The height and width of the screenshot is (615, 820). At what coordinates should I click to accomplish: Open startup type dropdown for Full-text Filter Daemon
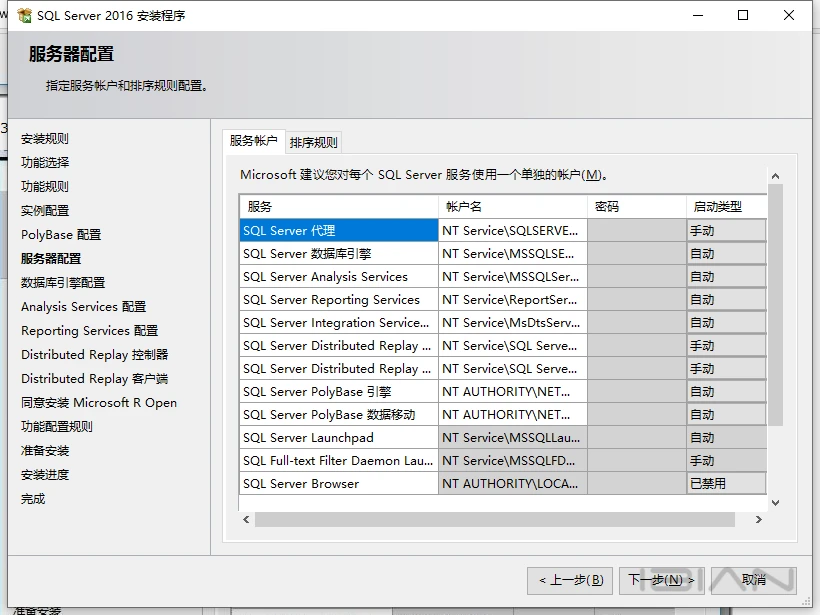tap(726, 461)
